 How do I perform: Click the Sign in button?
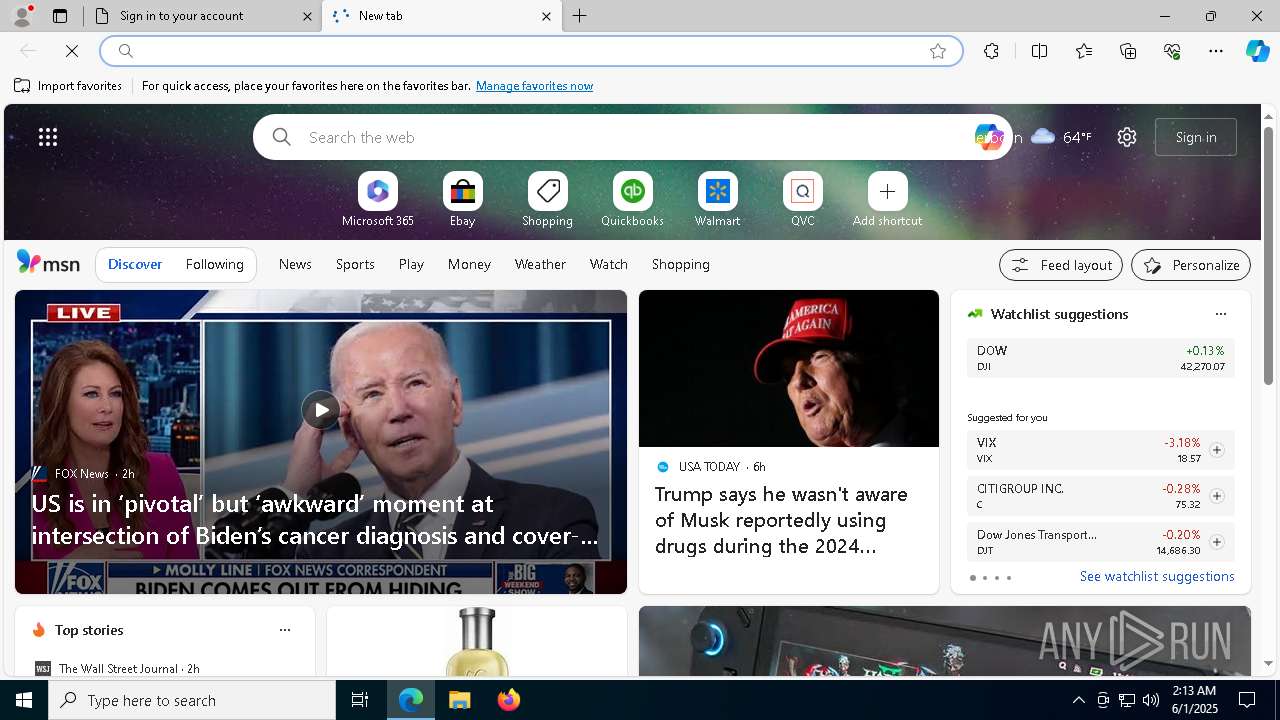point(1196,137)
